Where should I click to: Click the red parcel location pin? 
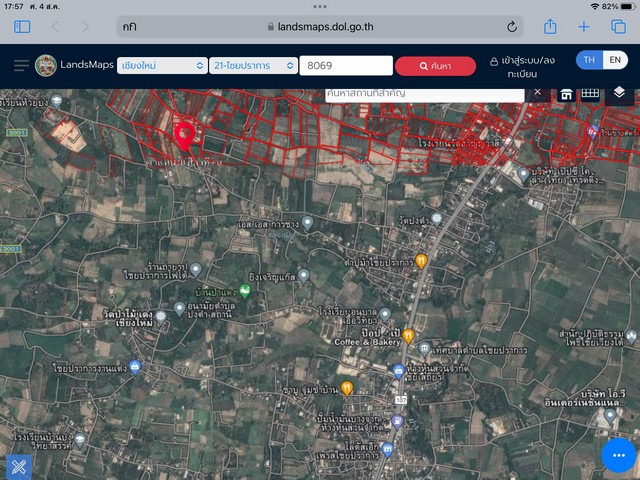click(x=185, y=134)
